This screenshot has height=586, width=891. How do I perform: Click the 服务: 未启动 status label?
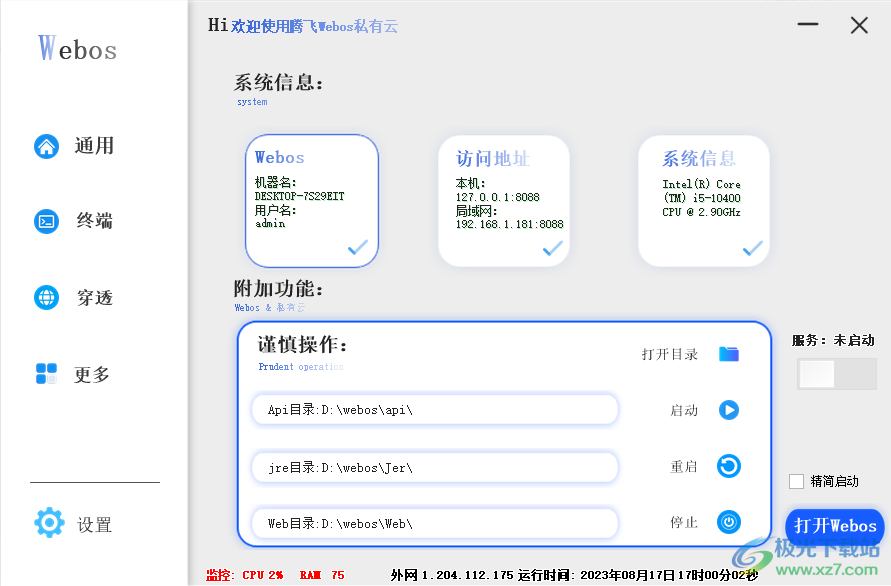(x=833, y=340)
